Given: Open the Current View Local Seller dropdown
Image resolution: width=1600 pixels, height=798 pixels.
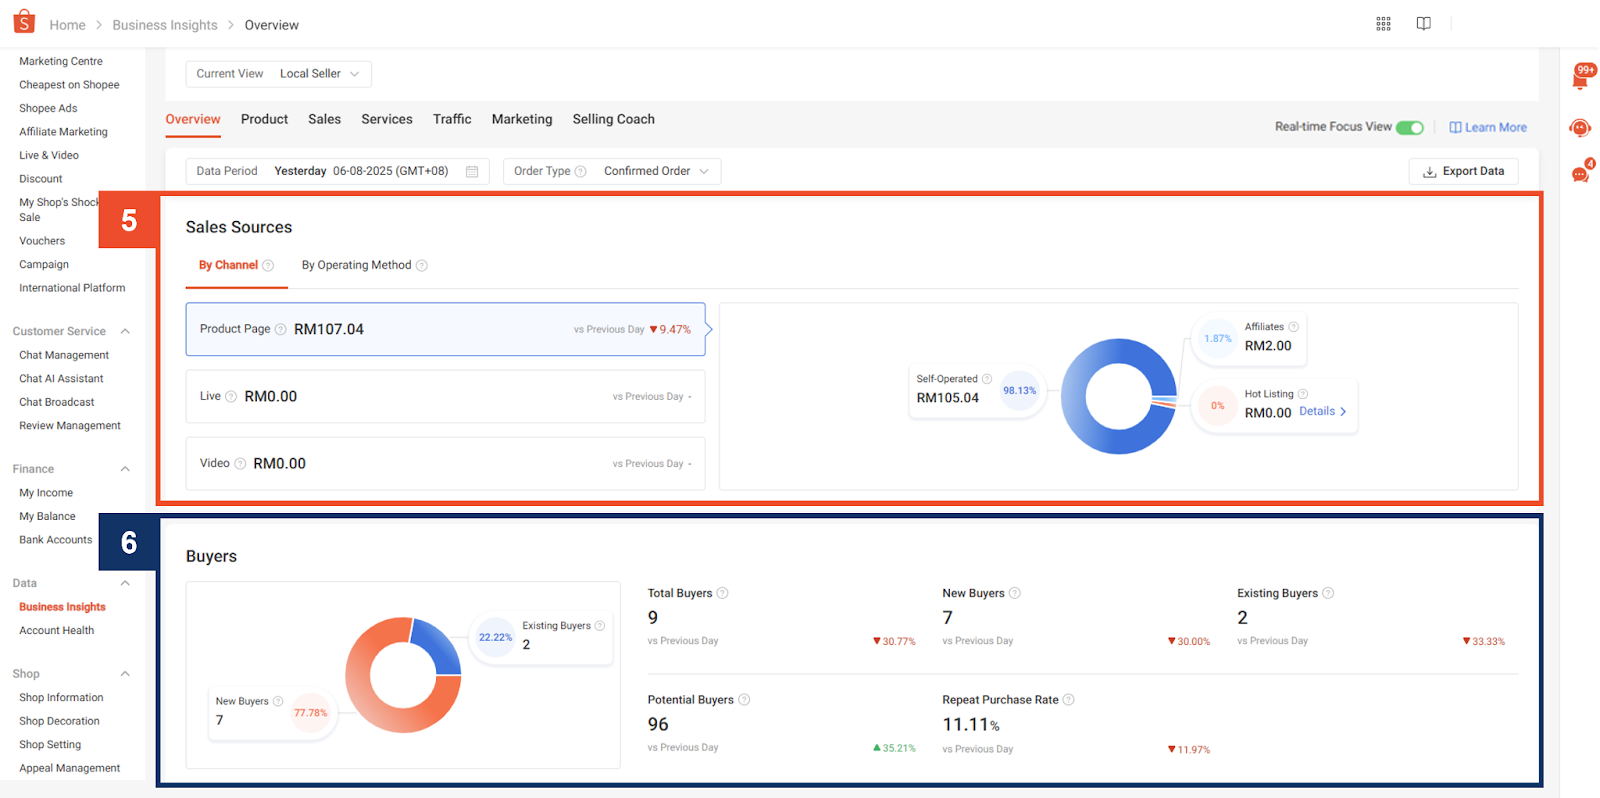Looking at the screenshot, I should [x=278, y=74].
